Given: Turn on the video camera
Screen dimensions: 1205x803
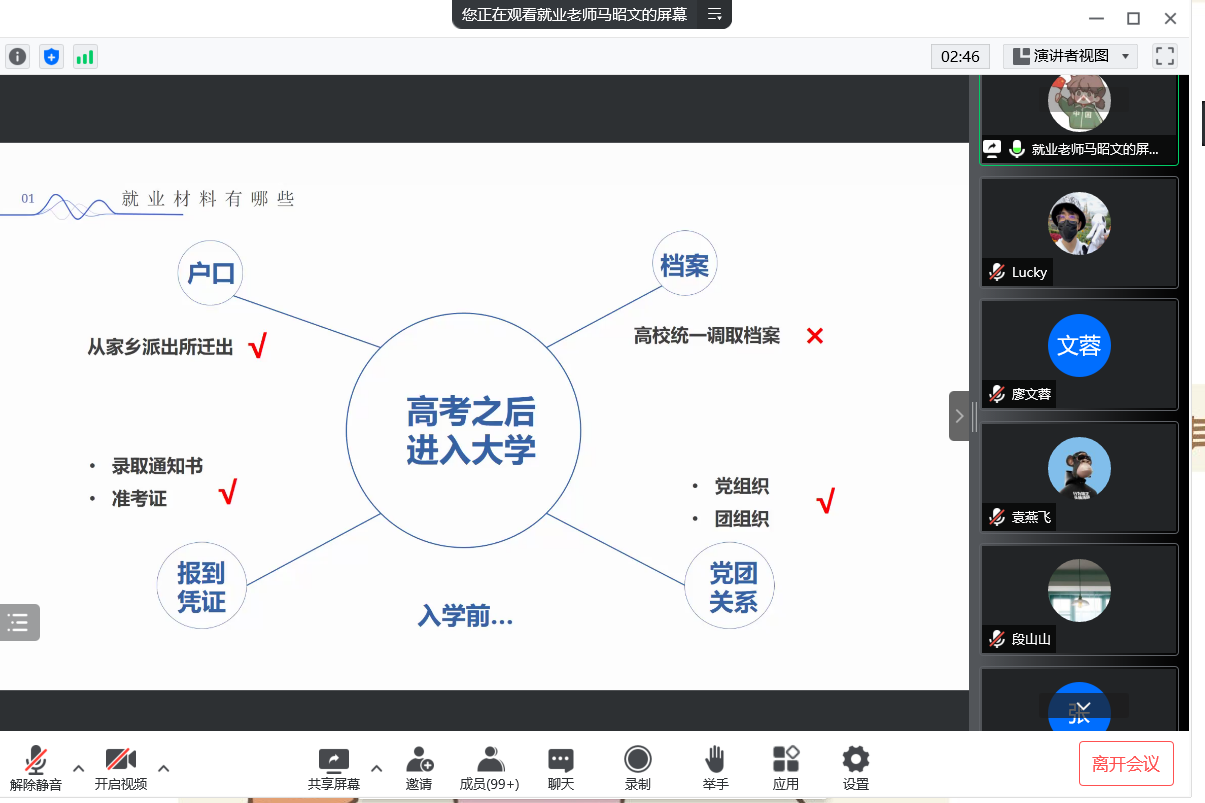Looking at the screenshot, I should (x=121, y=767).
